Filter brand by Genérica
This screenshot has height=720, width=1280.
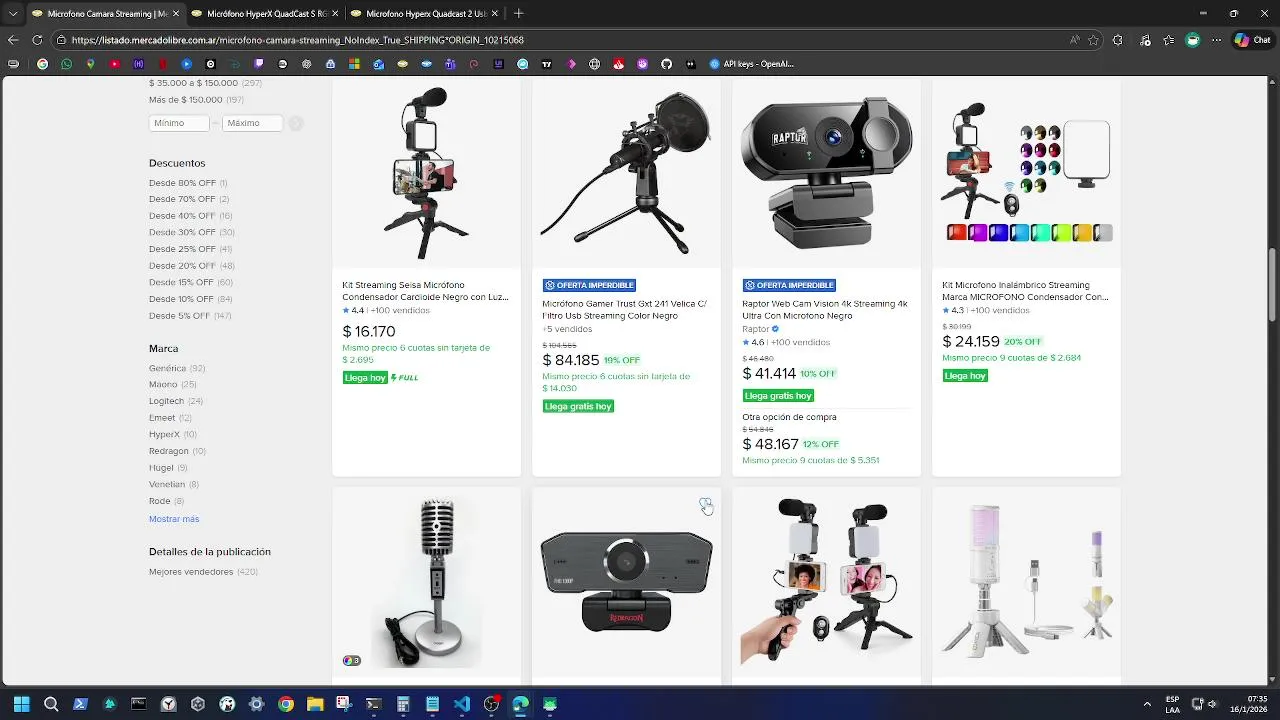177,368
